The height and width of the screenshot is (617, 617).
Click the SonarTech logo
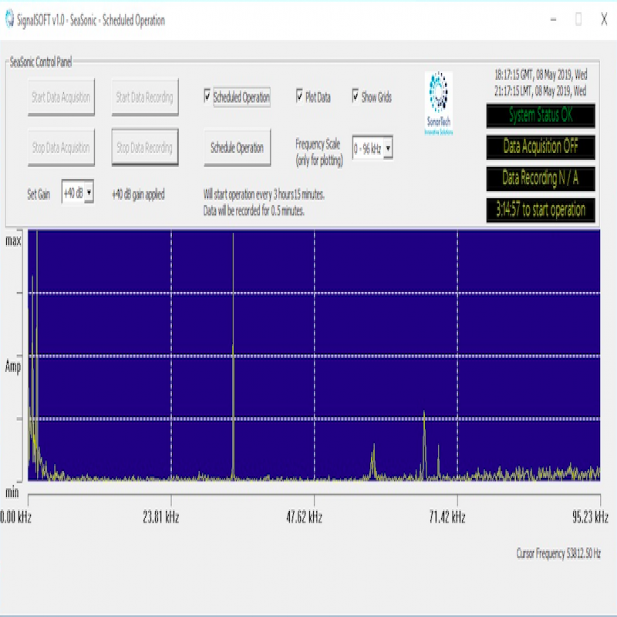[x=438, y=103]
